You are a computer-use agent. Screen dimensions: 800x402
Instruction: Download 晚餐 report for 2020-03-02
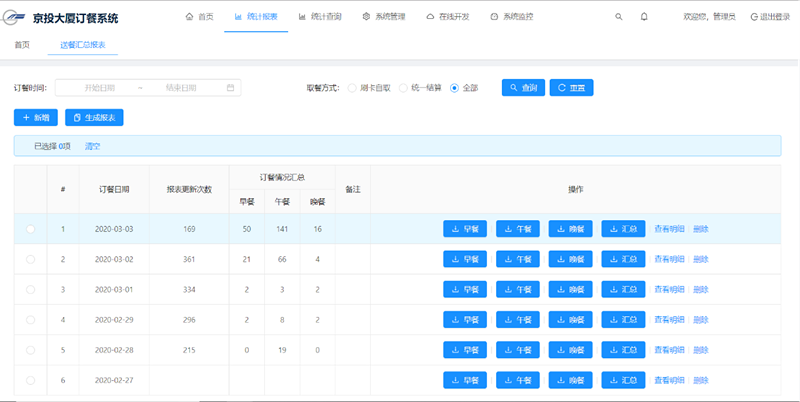pos(570,259)
